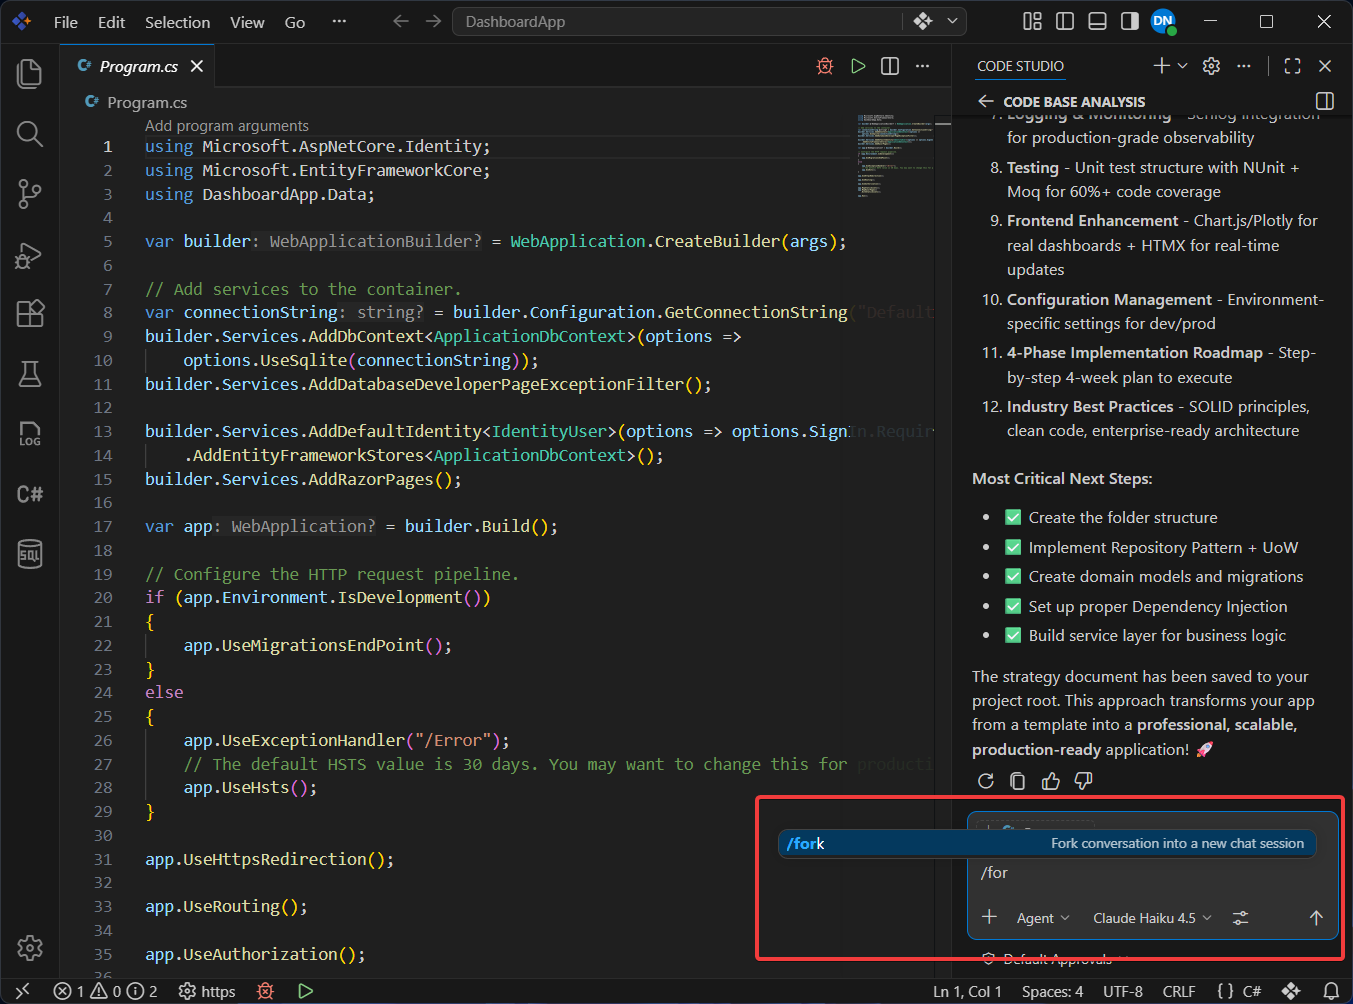The image size is (1353, 1004).
Task: Open the Search view in the activity bar
Action: tap(30, 133)
